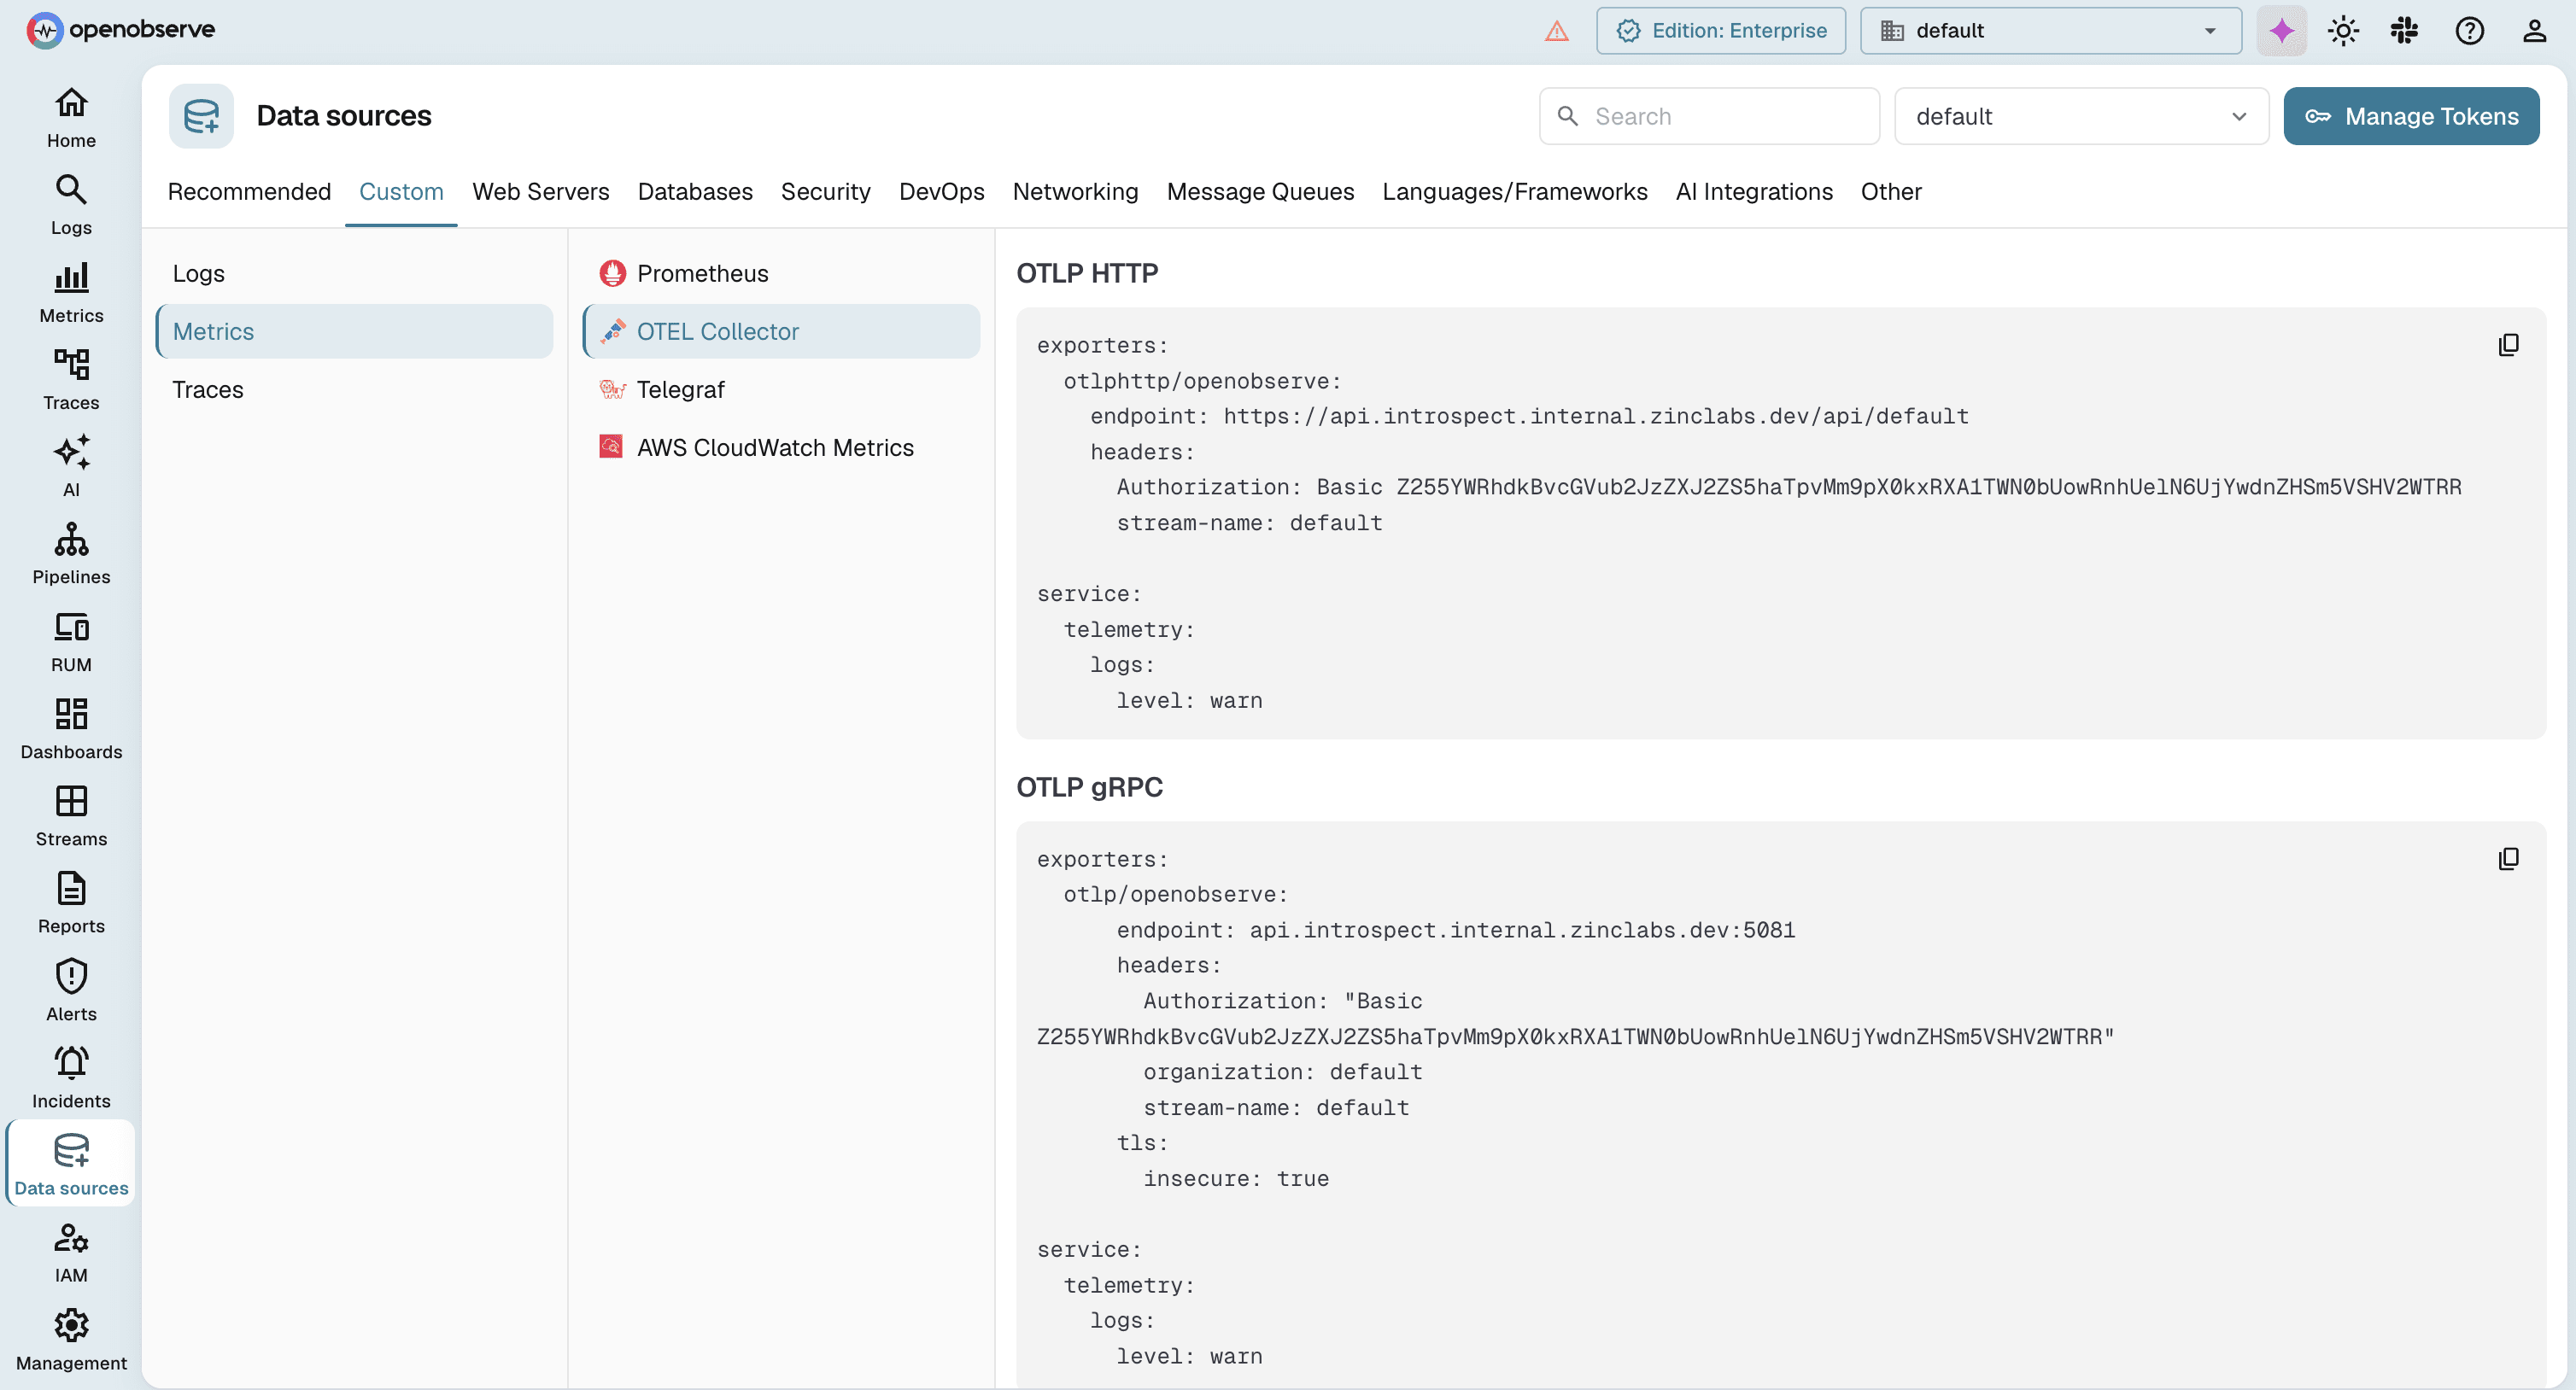
Task: Open Incidents from sidebar
Action: pyautogui.click(x=71, y=1078)
